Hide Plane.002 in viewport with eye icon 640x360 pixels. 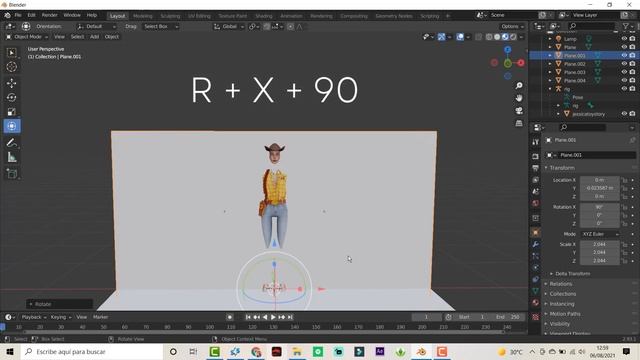coord(624,64)
